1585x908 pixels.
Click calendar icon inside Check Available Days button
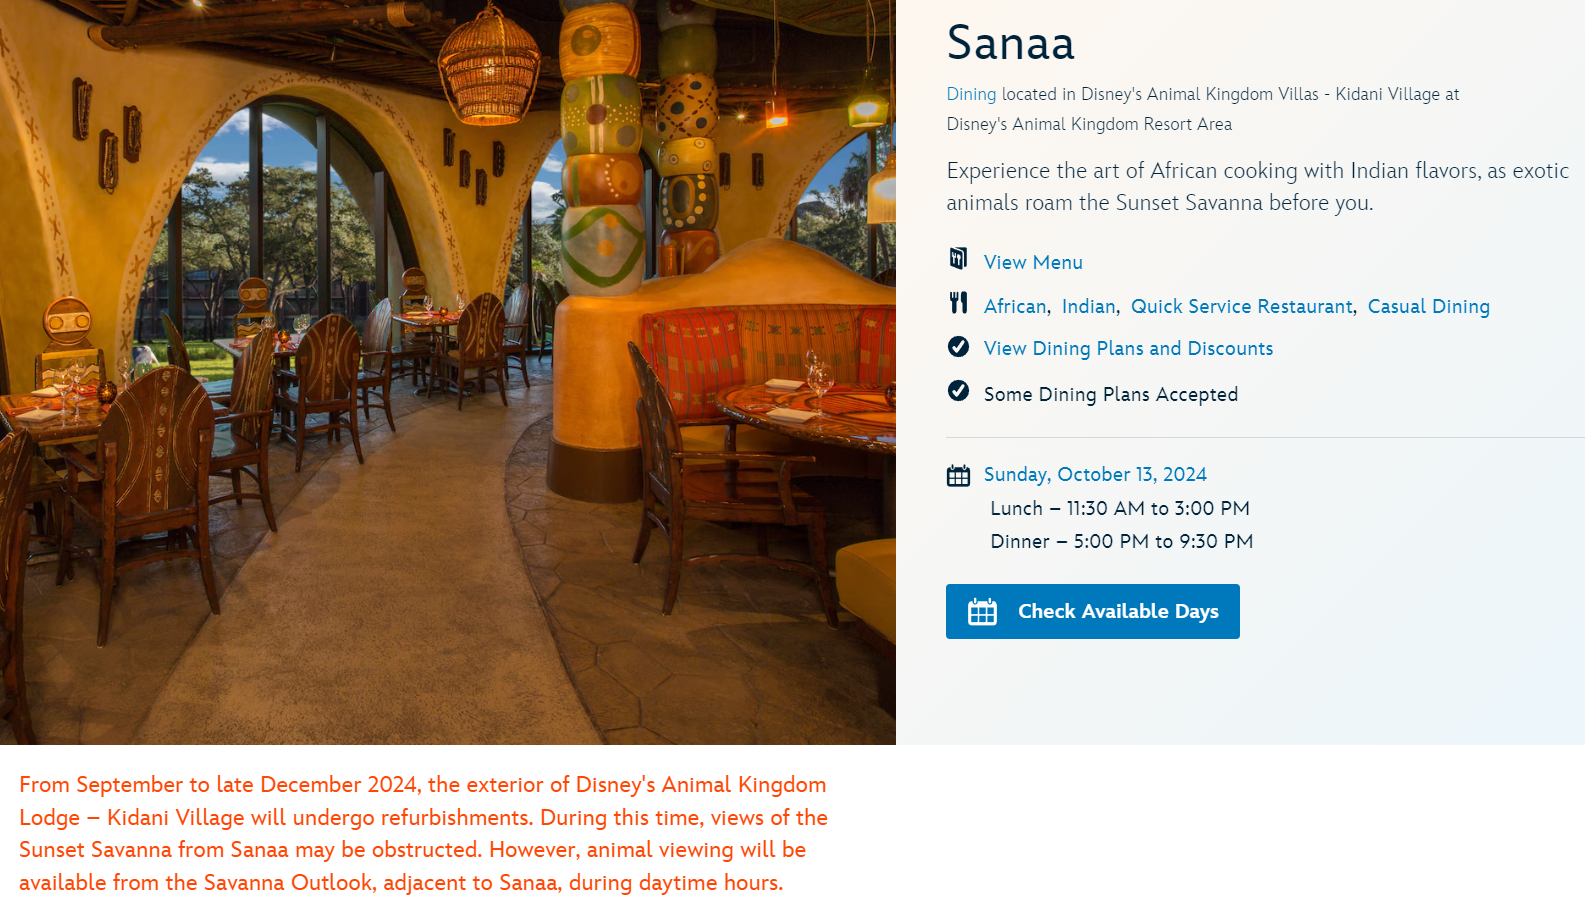(982, 612)
